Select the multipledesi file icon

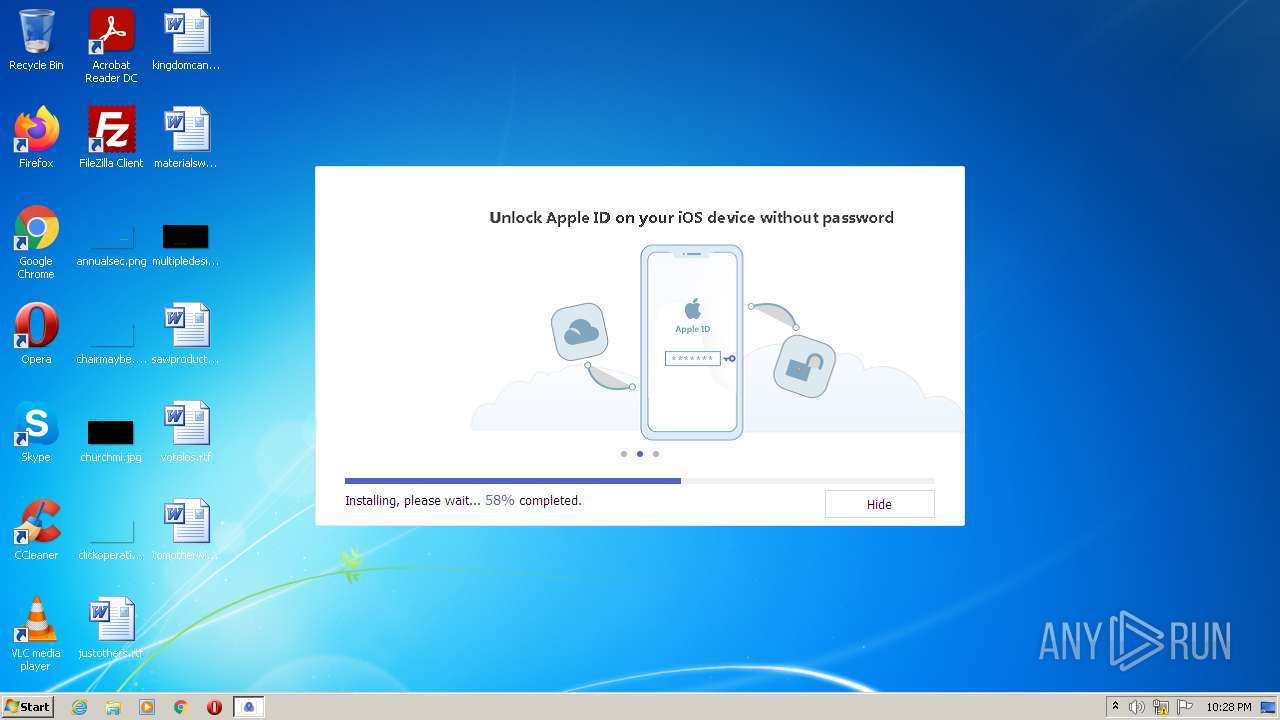point(186,245)
